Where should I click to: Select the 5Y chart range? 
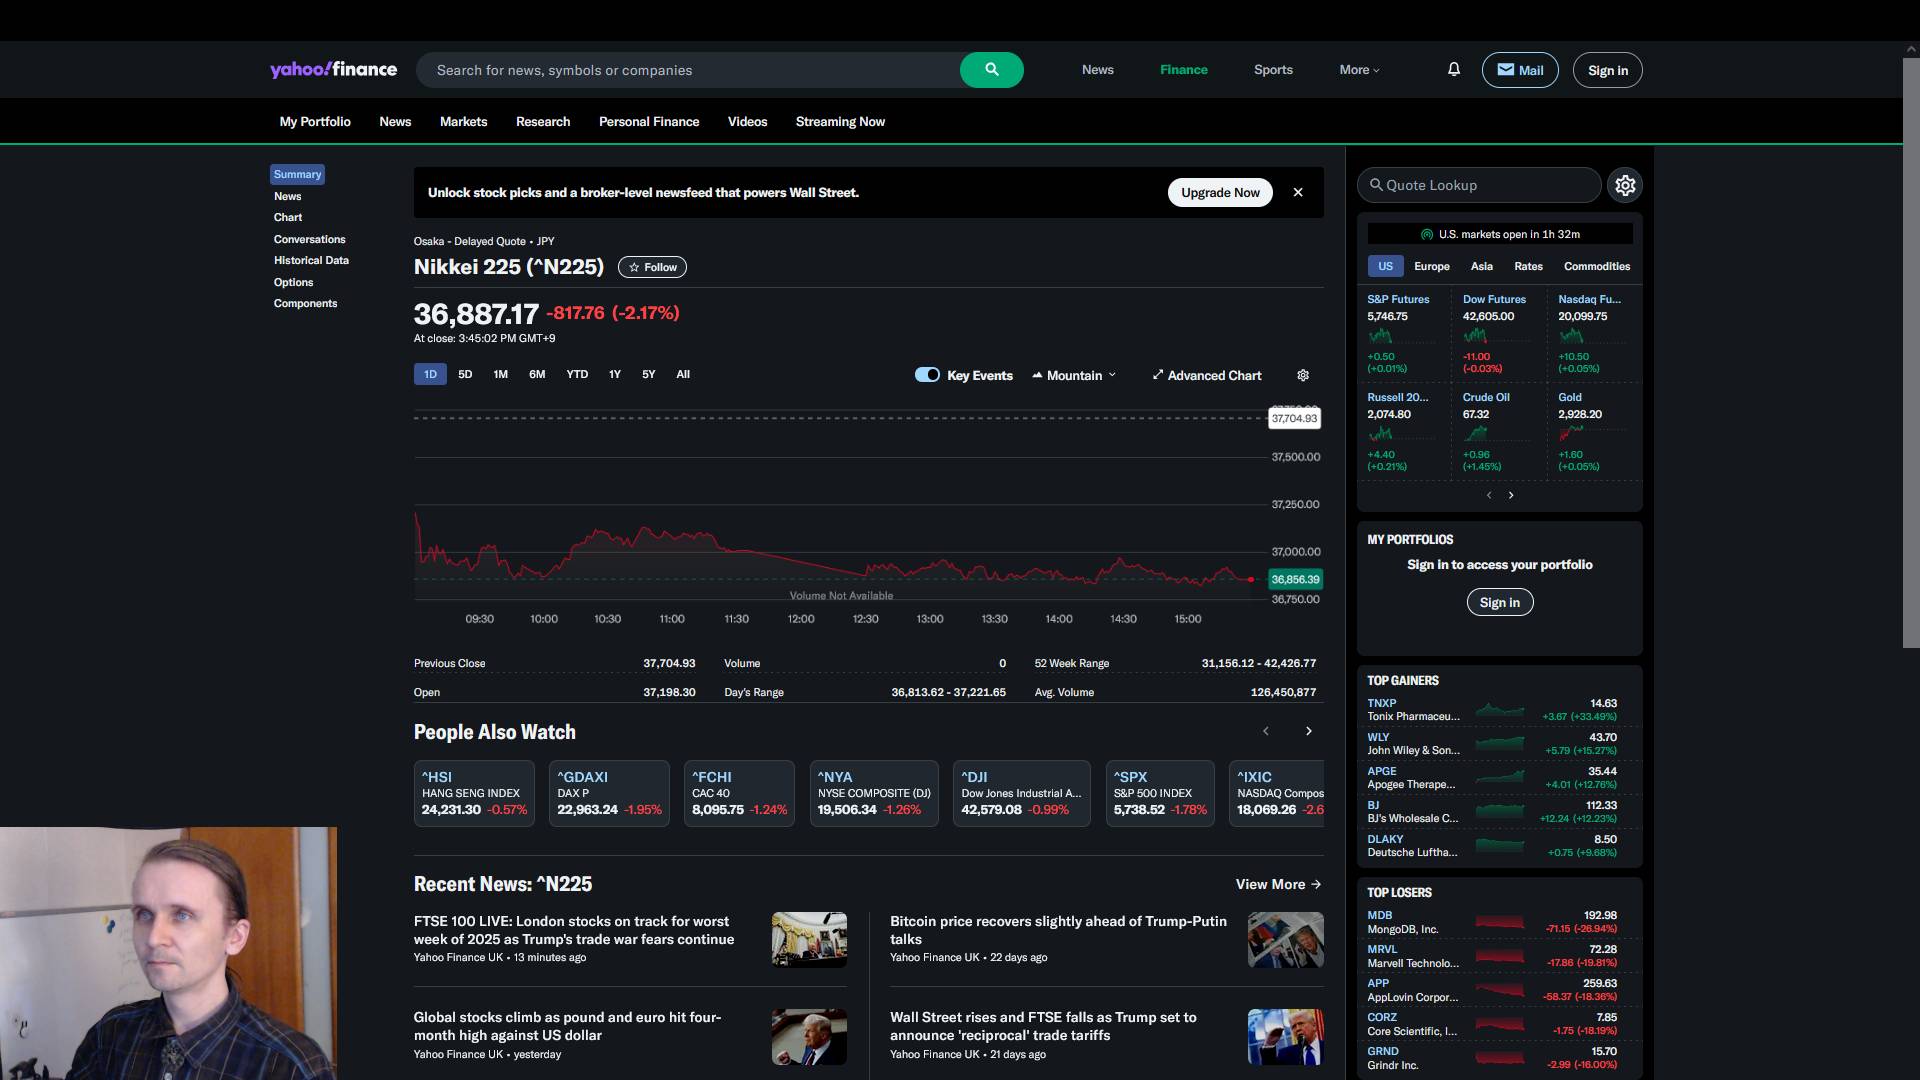pos(648,374)
